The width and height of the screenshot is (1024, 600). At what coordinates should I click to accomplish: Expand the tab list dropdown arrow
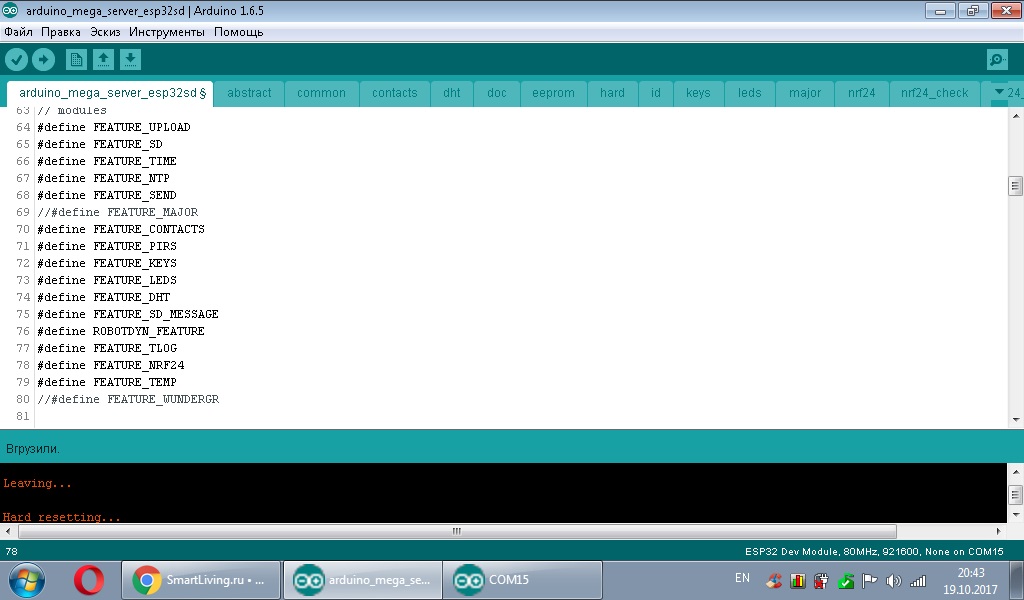pos(999,92)
